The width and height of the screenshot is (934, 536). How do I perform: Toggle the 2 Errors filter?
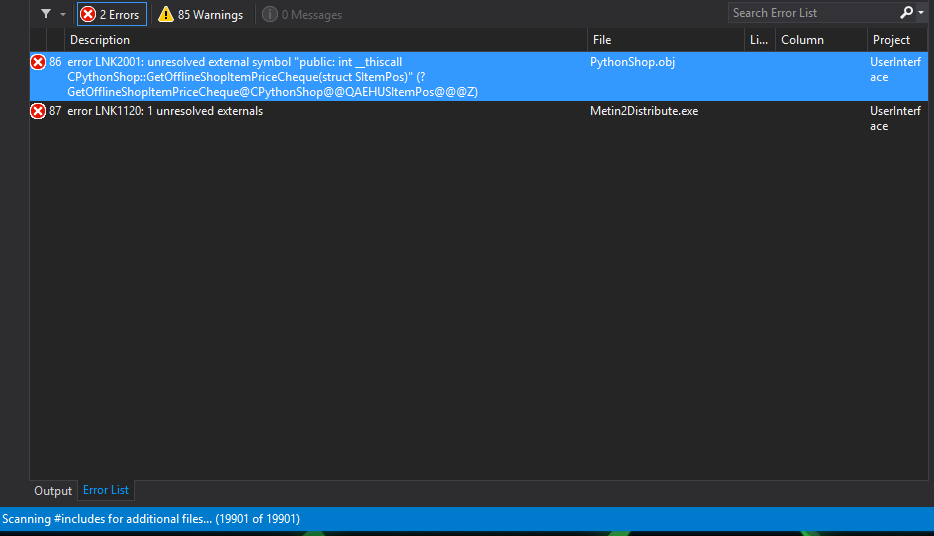pos(111,14)
